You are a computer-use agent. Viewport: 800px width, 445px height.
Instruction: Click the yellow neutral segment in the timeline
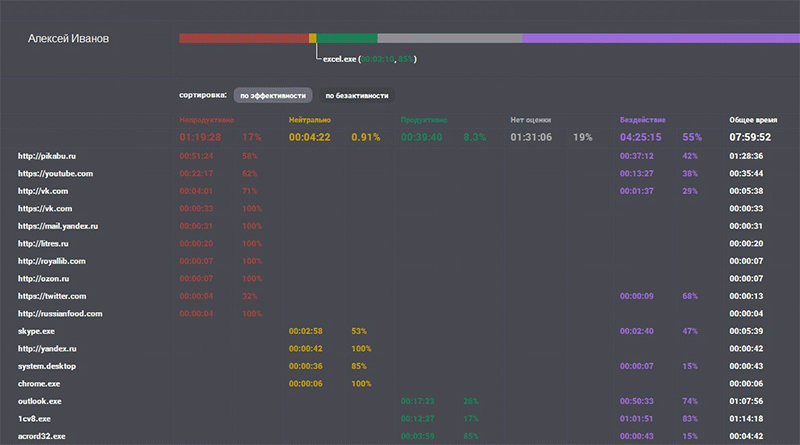pos(313,38)
